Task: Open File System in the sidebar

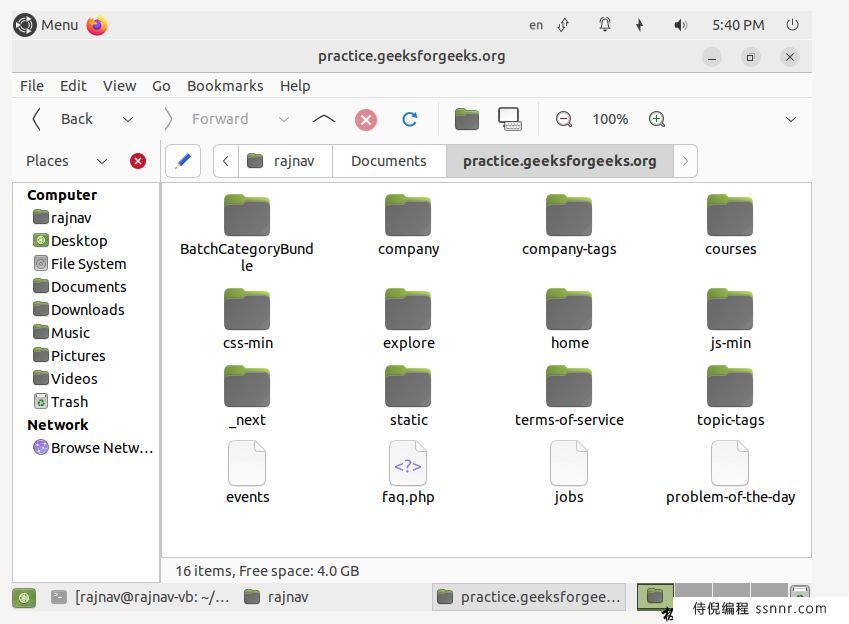Action: pos(80,264)
